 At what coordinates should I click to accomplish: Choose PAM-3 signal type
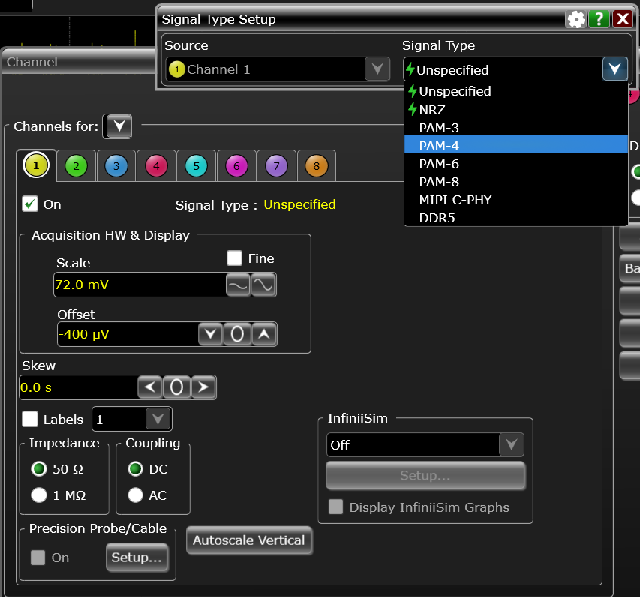516,127
